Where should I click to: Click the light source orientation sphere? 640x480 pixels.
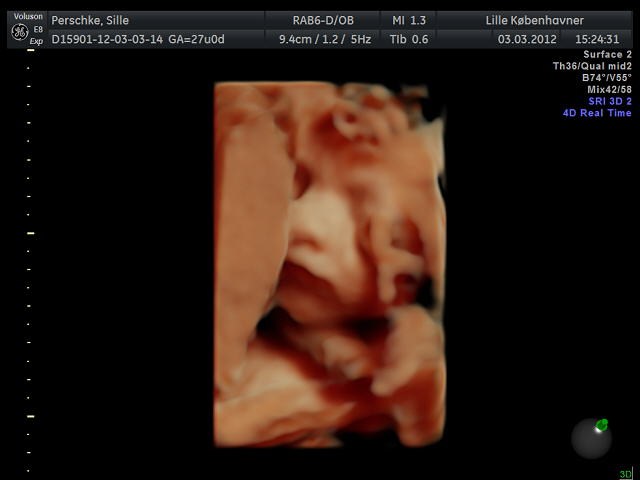click(590, 438)
